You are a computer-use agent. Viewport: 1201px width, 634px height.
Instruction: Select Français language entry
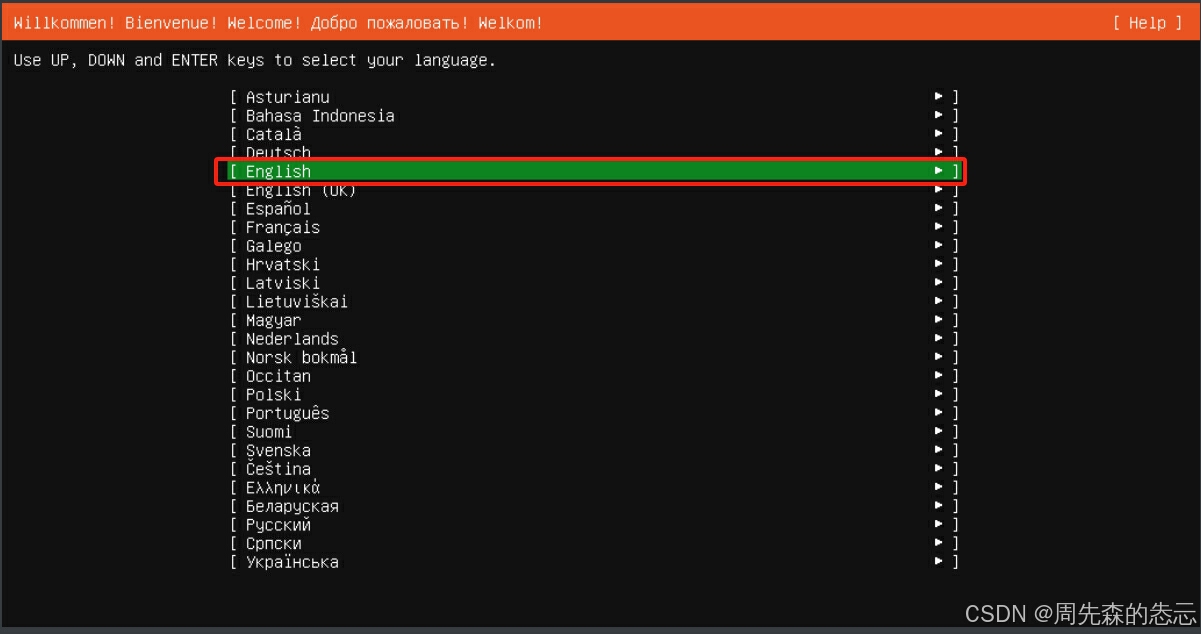594,228
